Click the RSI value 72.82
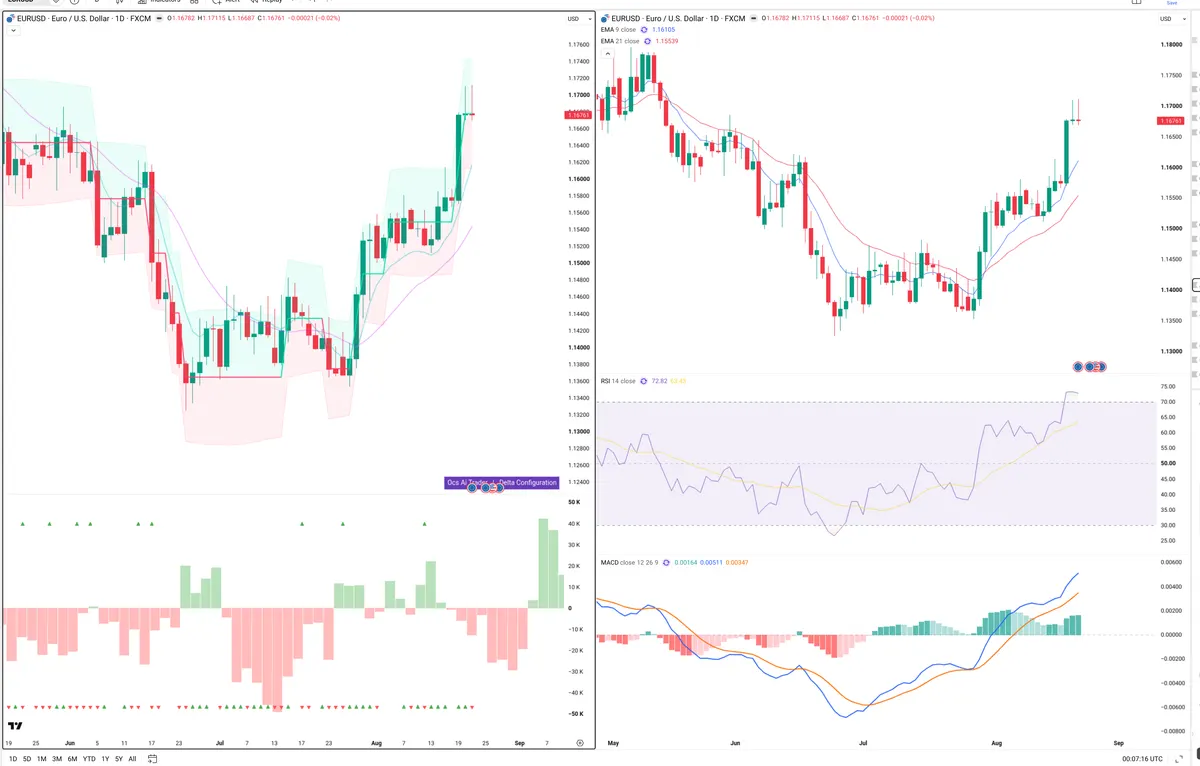This screenshot has height=766, width=1200. [658, 381]
